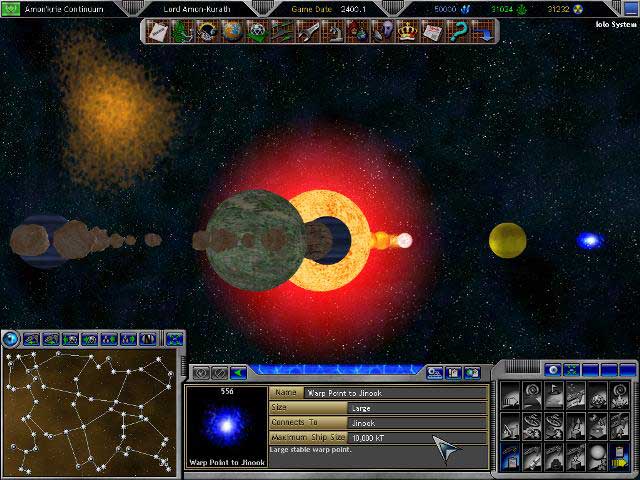The height and width of the screenshot is (480, 640).
Task: Open the newspaper log icon in toolbar
Action: [x=432, y=31]
